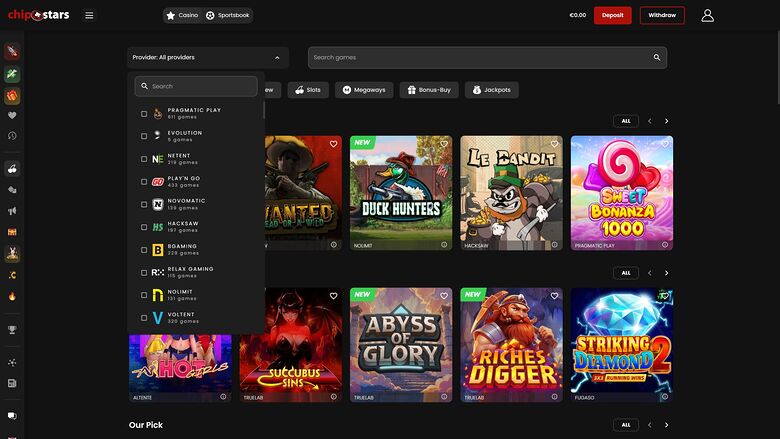Favorite Abyss of Glory via its heart icon
This screenshot has height=439, width=780.
(444, 296)
